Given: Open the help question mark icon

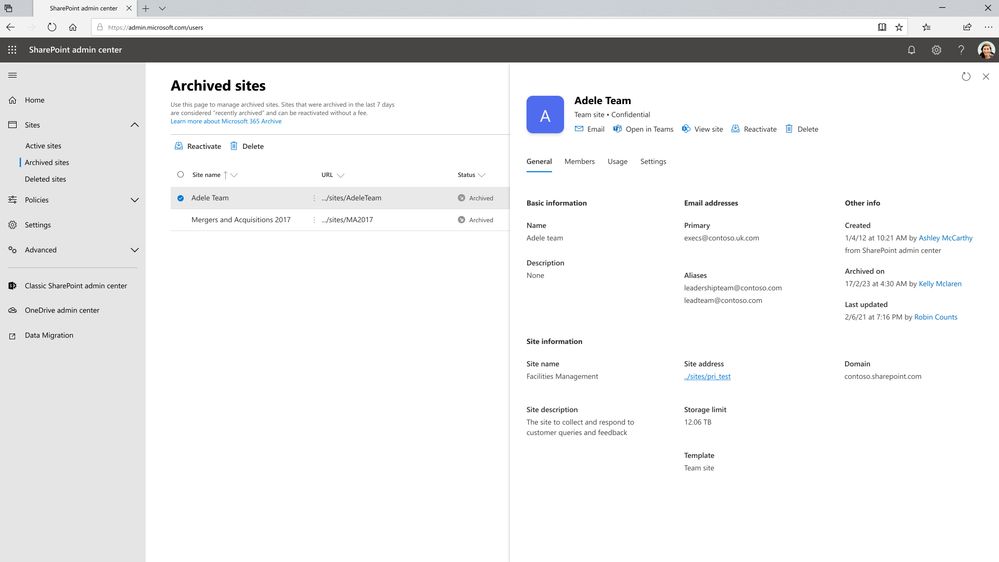Looking at the screenshot, I should coord(961,50).
